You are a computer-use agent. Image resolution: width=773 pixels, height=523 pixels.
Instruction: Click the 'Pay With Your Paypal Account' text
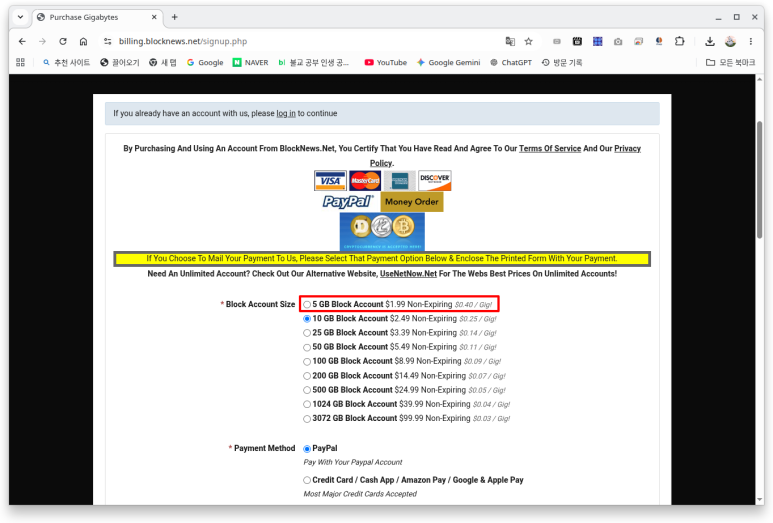(353, 462)
